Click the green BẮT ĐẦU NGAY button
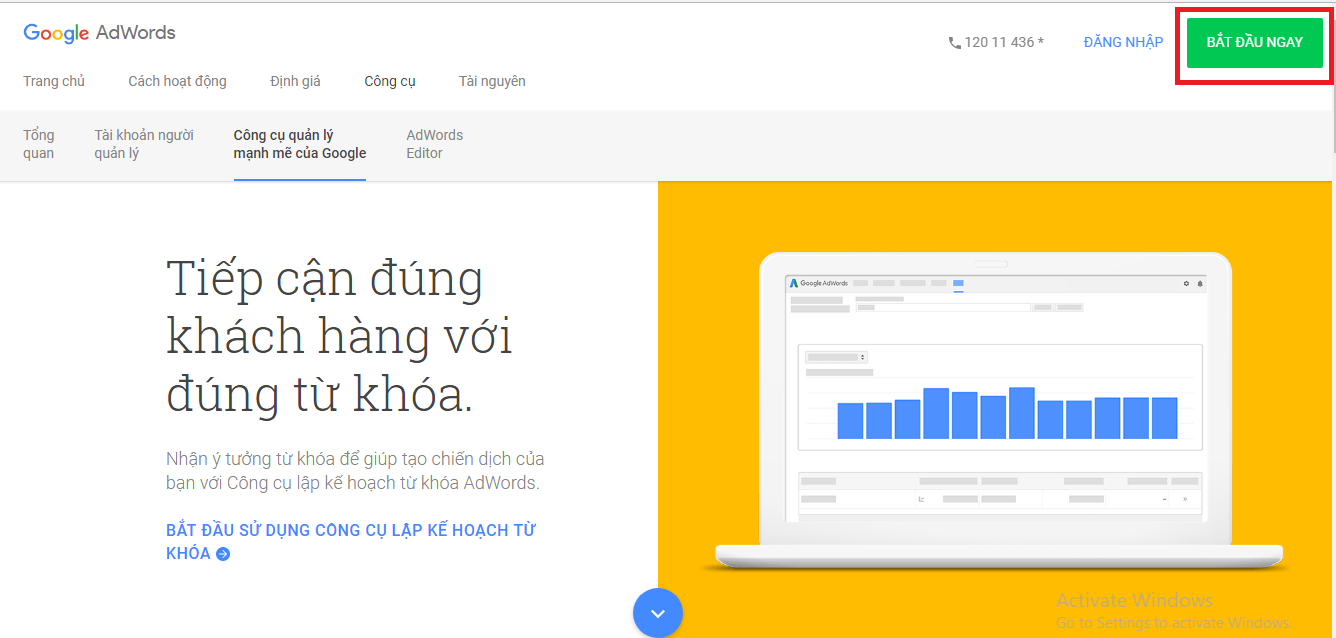The image size is (1336, 638). click(1254, 43)
